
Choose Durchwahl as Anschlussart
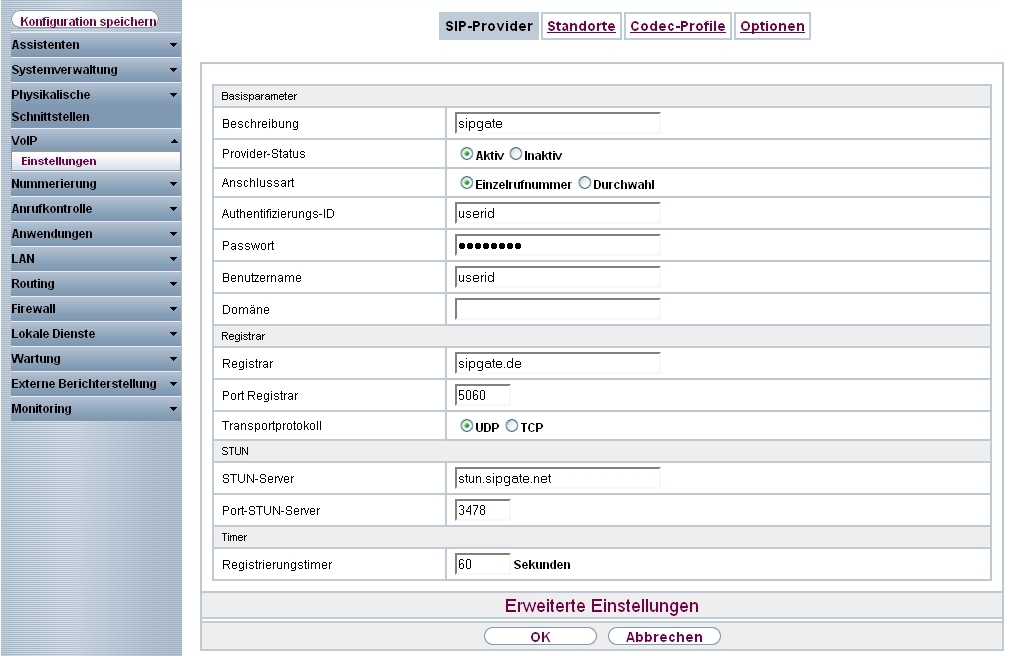[584, 183]
